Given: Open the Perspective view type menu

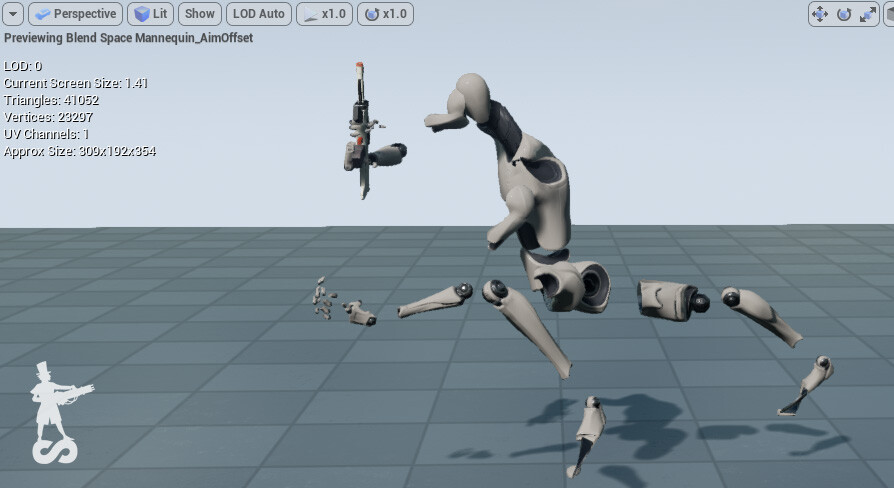Looking at the screenshot, I should click(75, 14).
